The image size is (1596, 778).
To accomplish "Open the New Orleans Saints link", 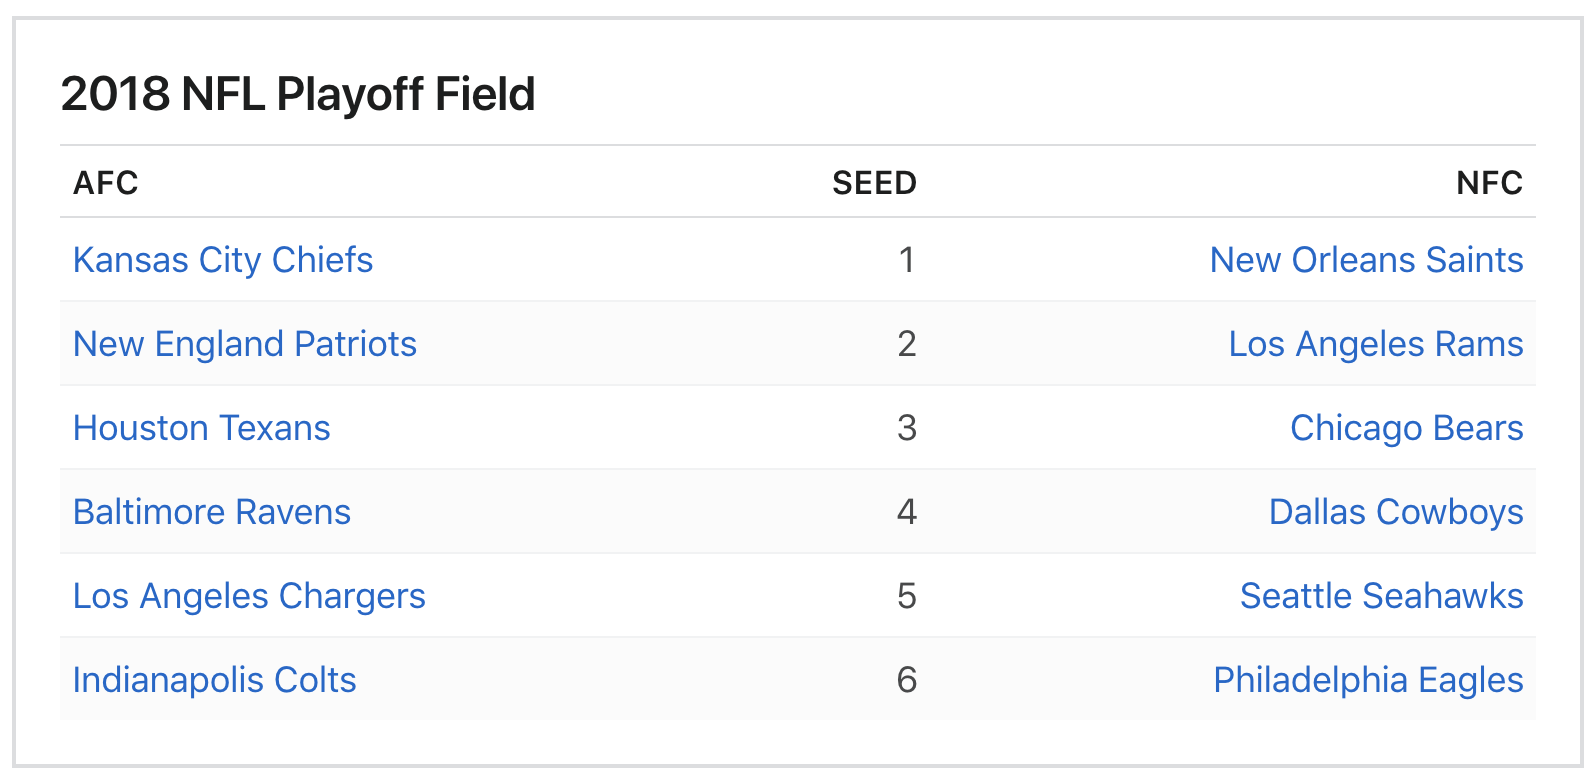I will click(1366, 260).
